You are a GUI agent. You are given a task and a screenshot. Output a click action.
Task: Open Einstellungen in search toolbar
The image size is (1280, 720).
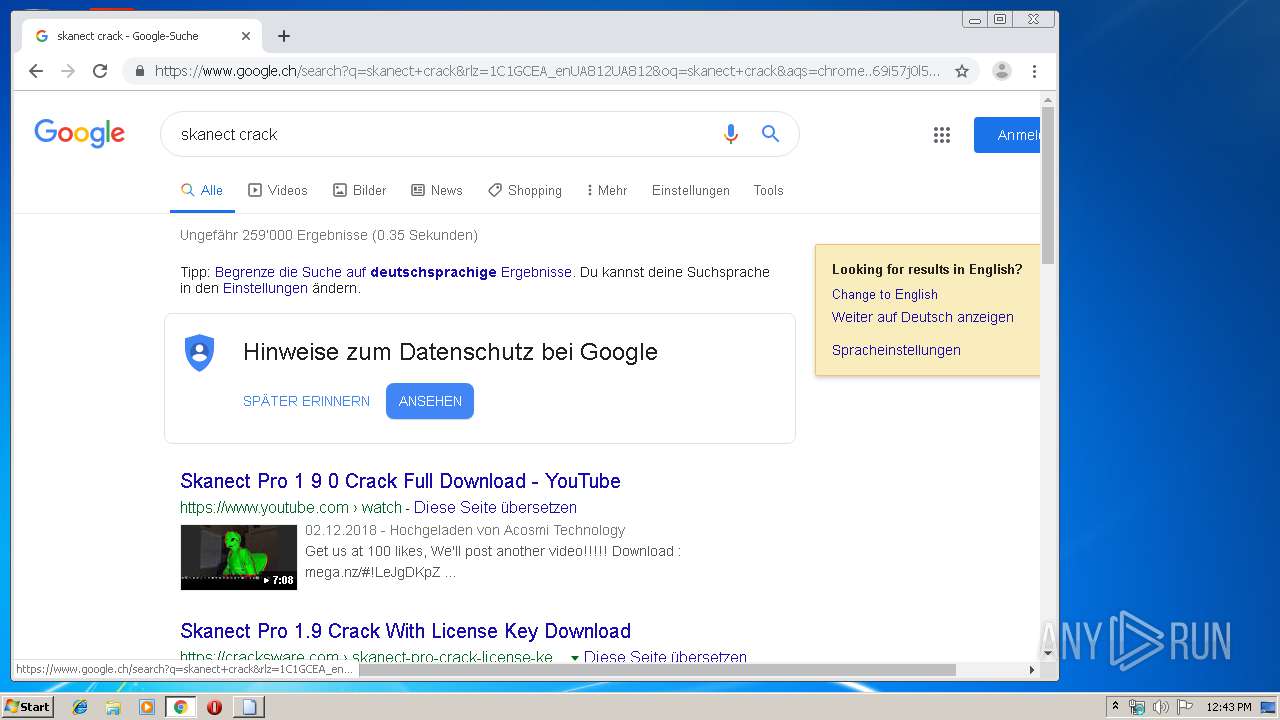[x=691, y=190]
